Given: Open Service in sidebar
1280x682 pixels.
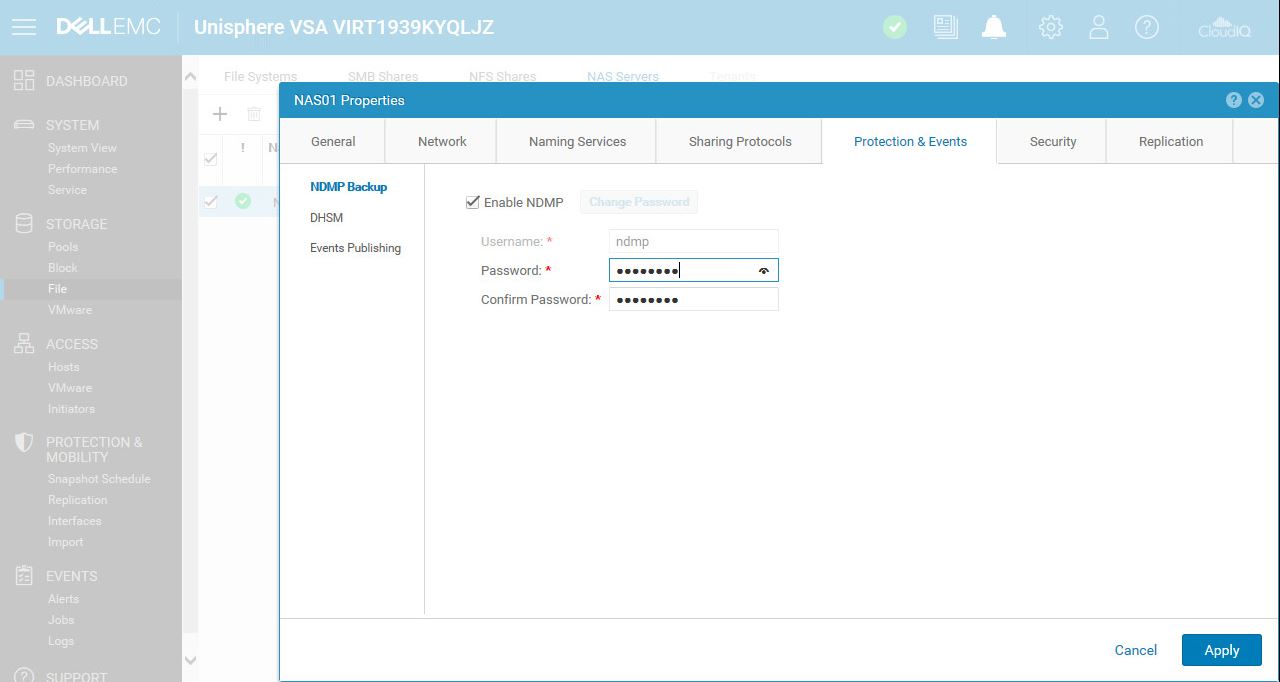Looking at the screenshot, I should (67, 190).
